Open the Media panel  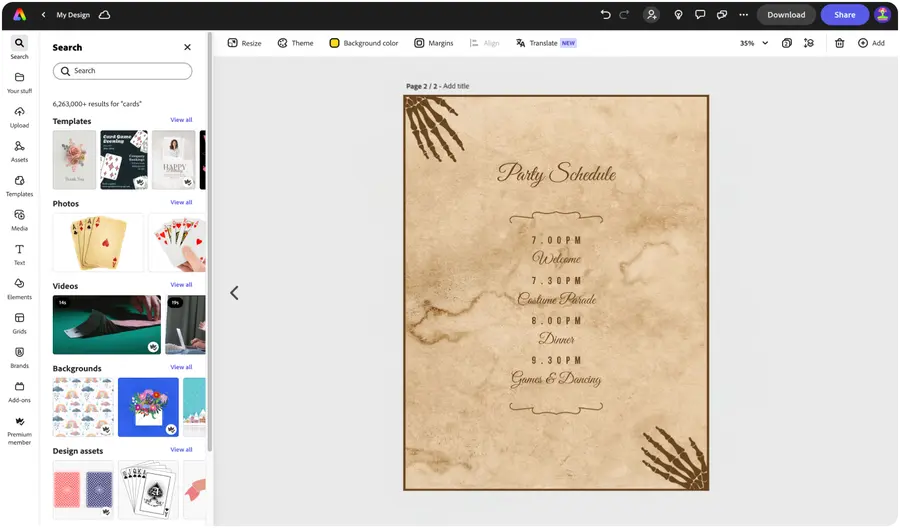coord(20,220)
